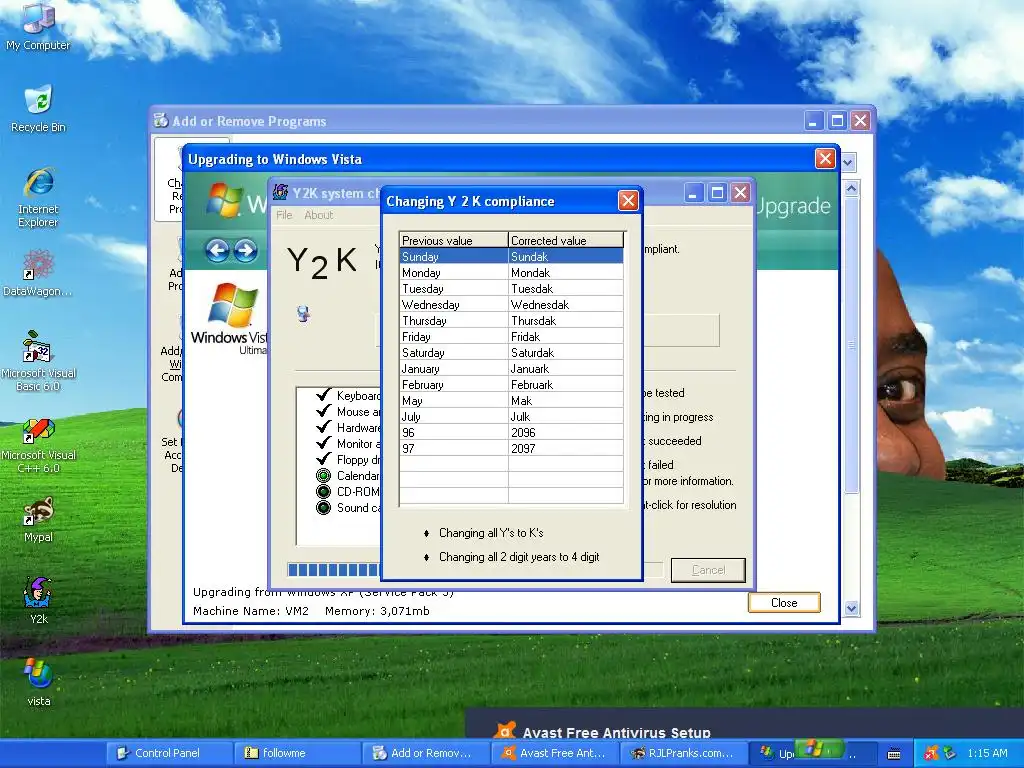Click the Mouse test checkmark icon
Screen dimensions: 1024x768
tap(323, 411)
